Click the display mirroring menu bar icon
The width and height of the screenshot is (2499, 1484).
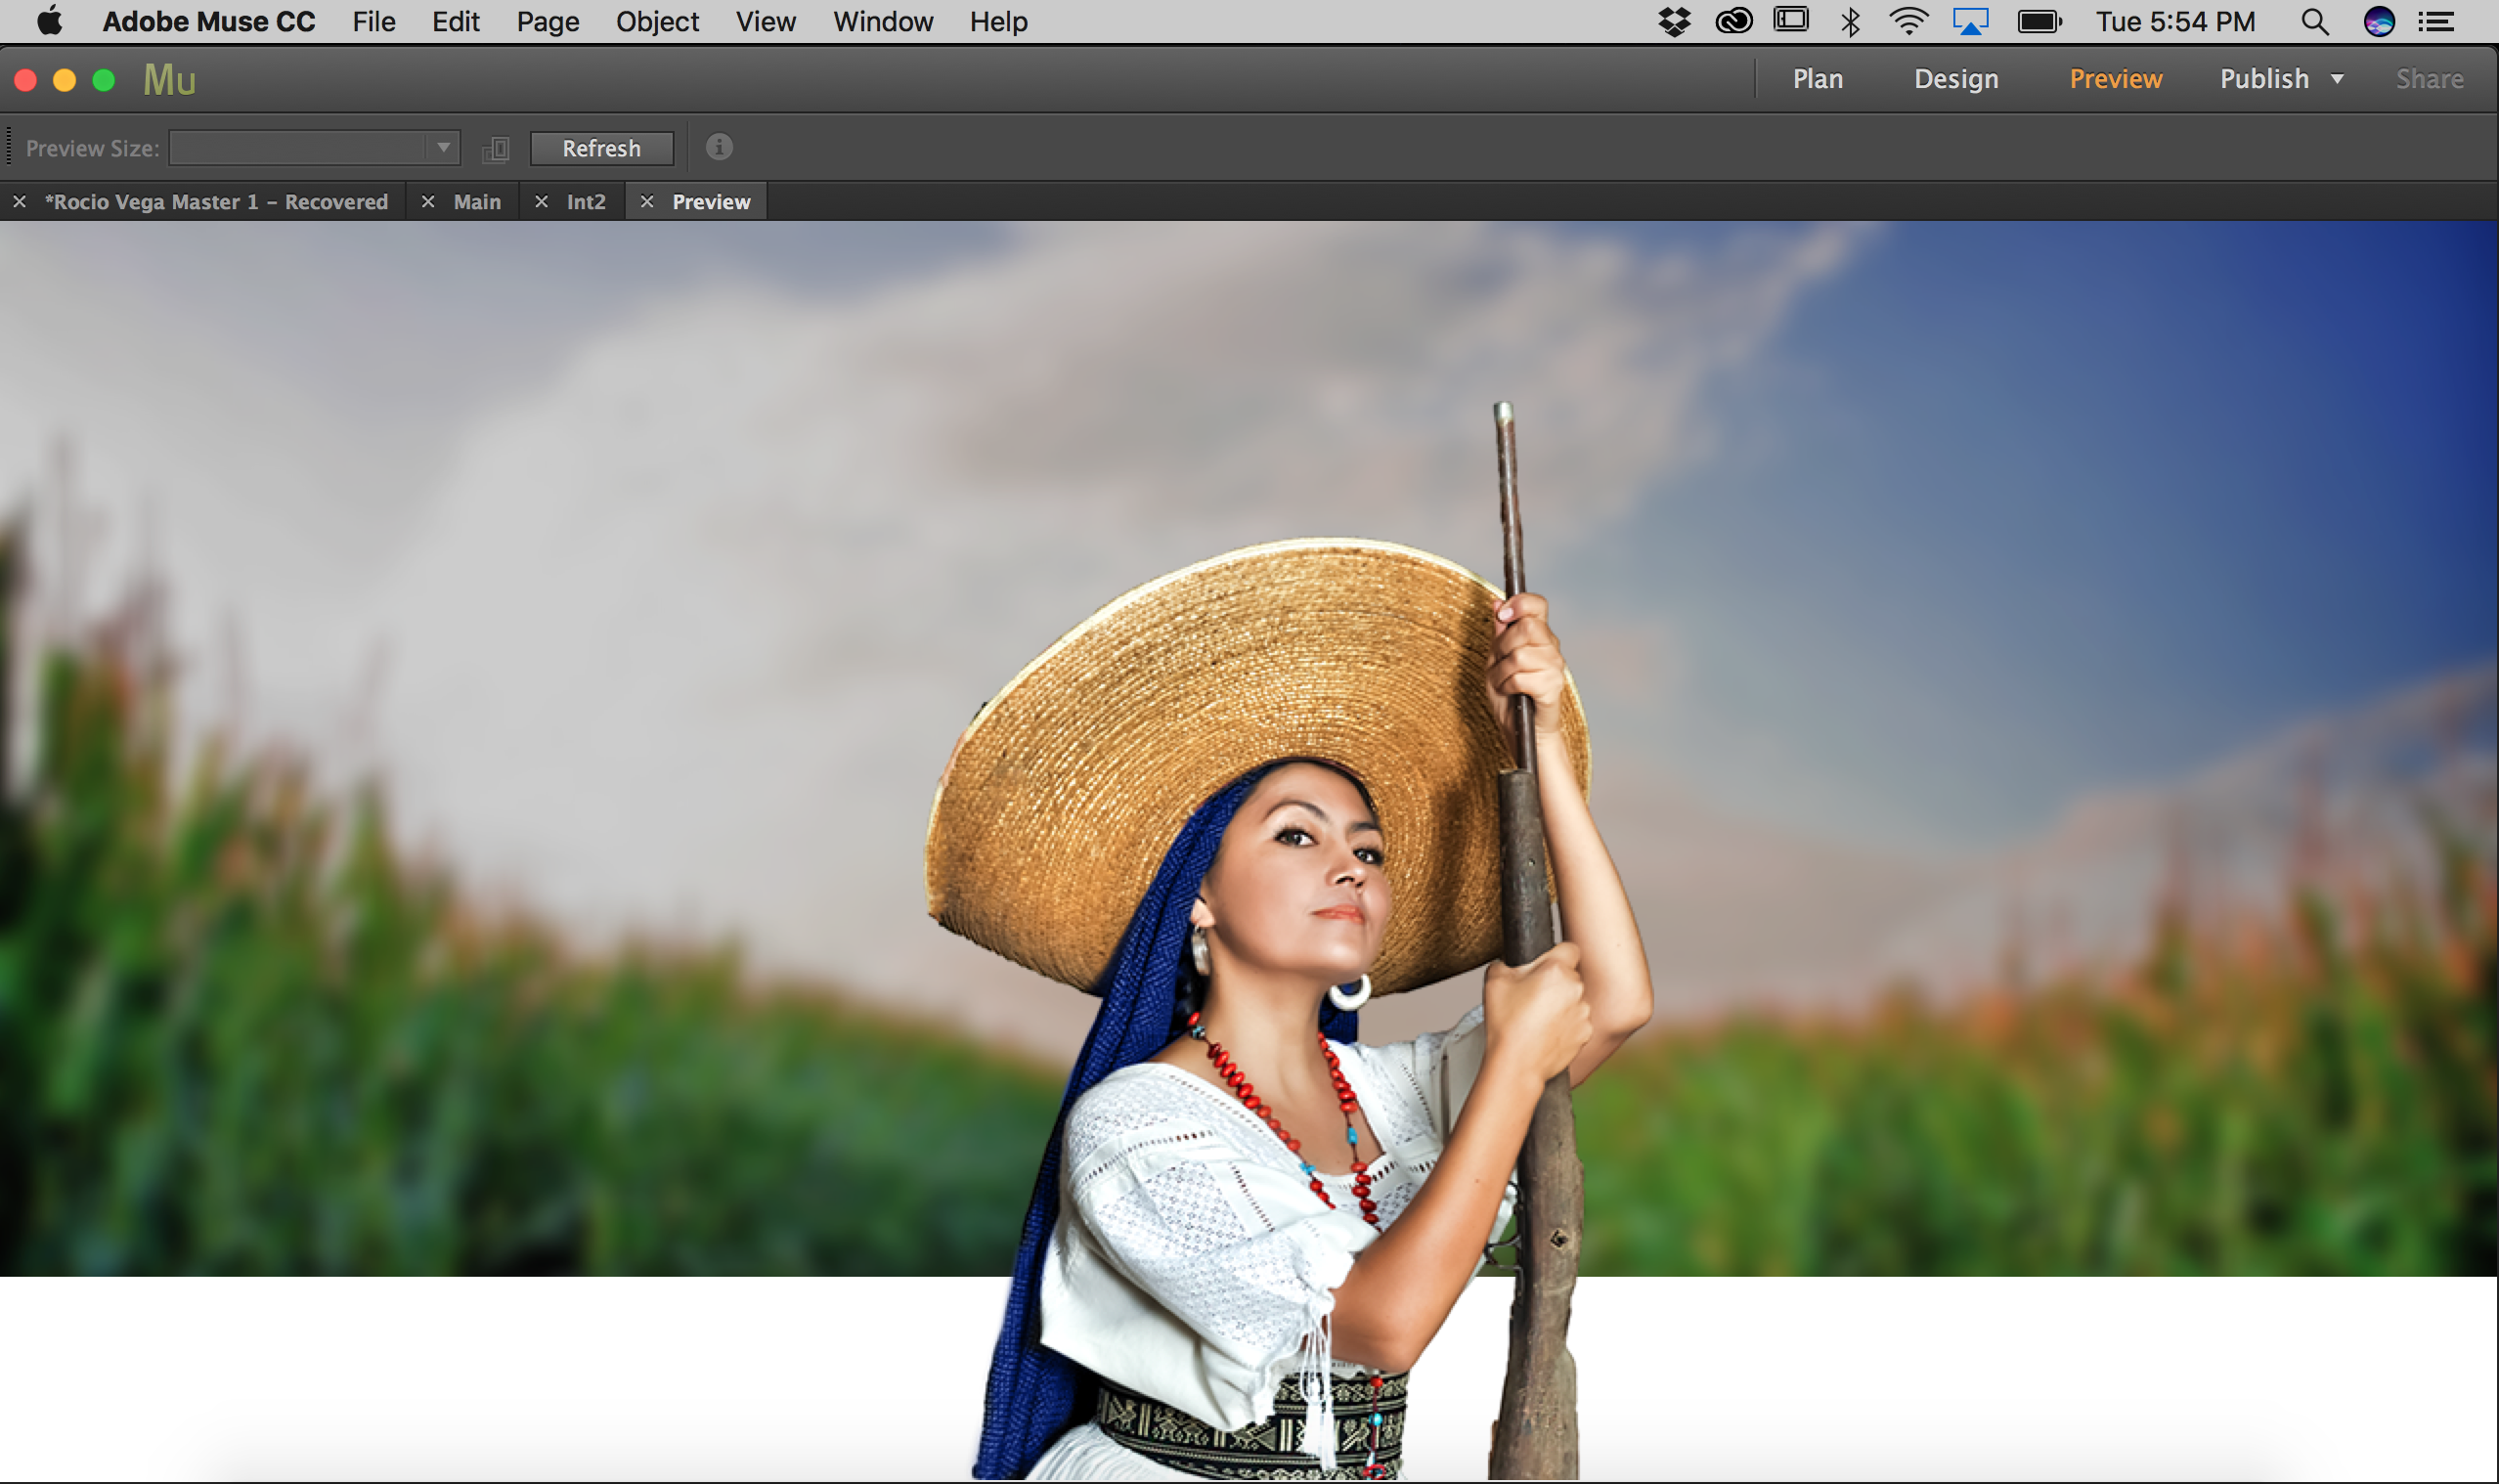(1791, 20)
